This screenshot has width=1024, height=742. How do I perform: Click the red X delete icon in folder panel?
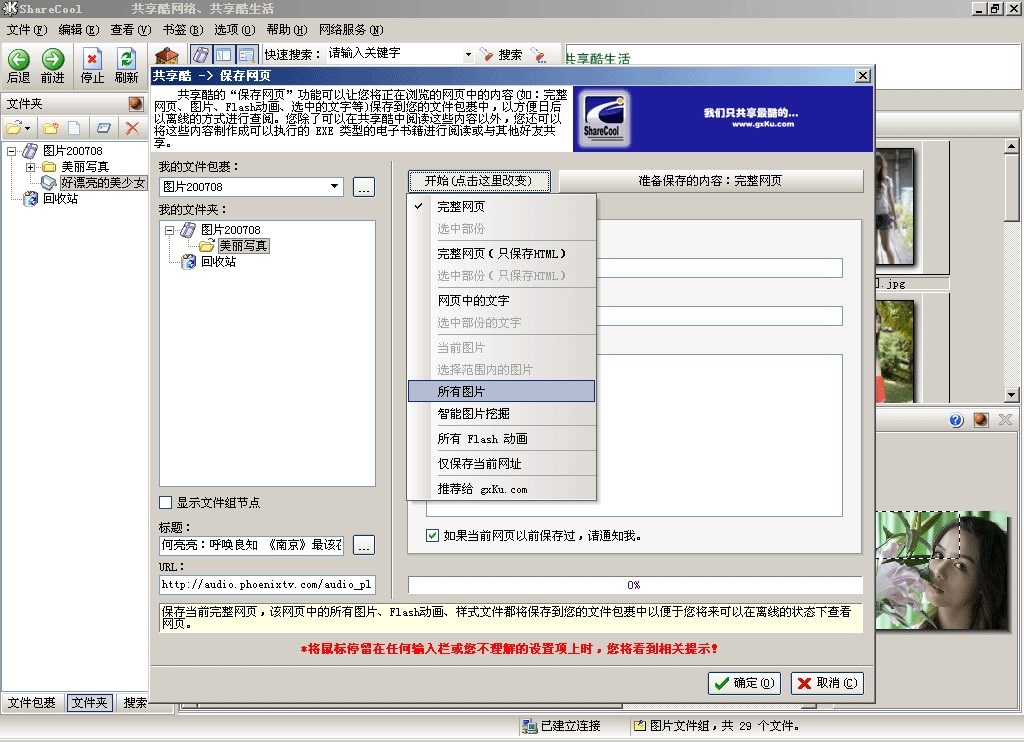[x=131, y=127]
